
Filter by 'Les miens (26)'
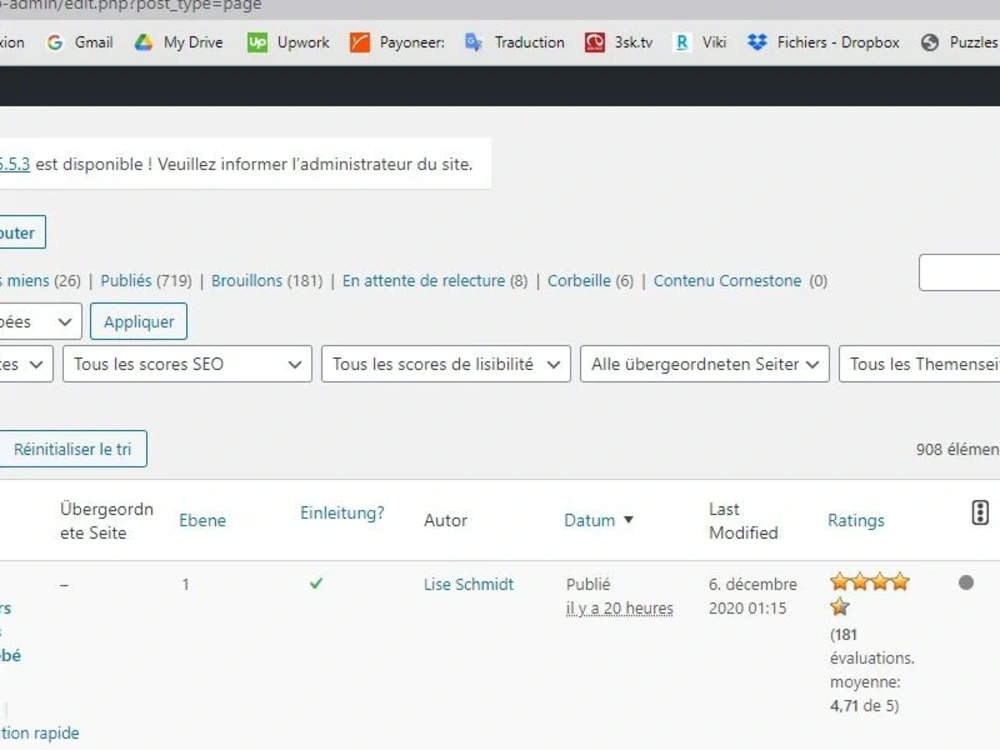(x=40, y=281)
